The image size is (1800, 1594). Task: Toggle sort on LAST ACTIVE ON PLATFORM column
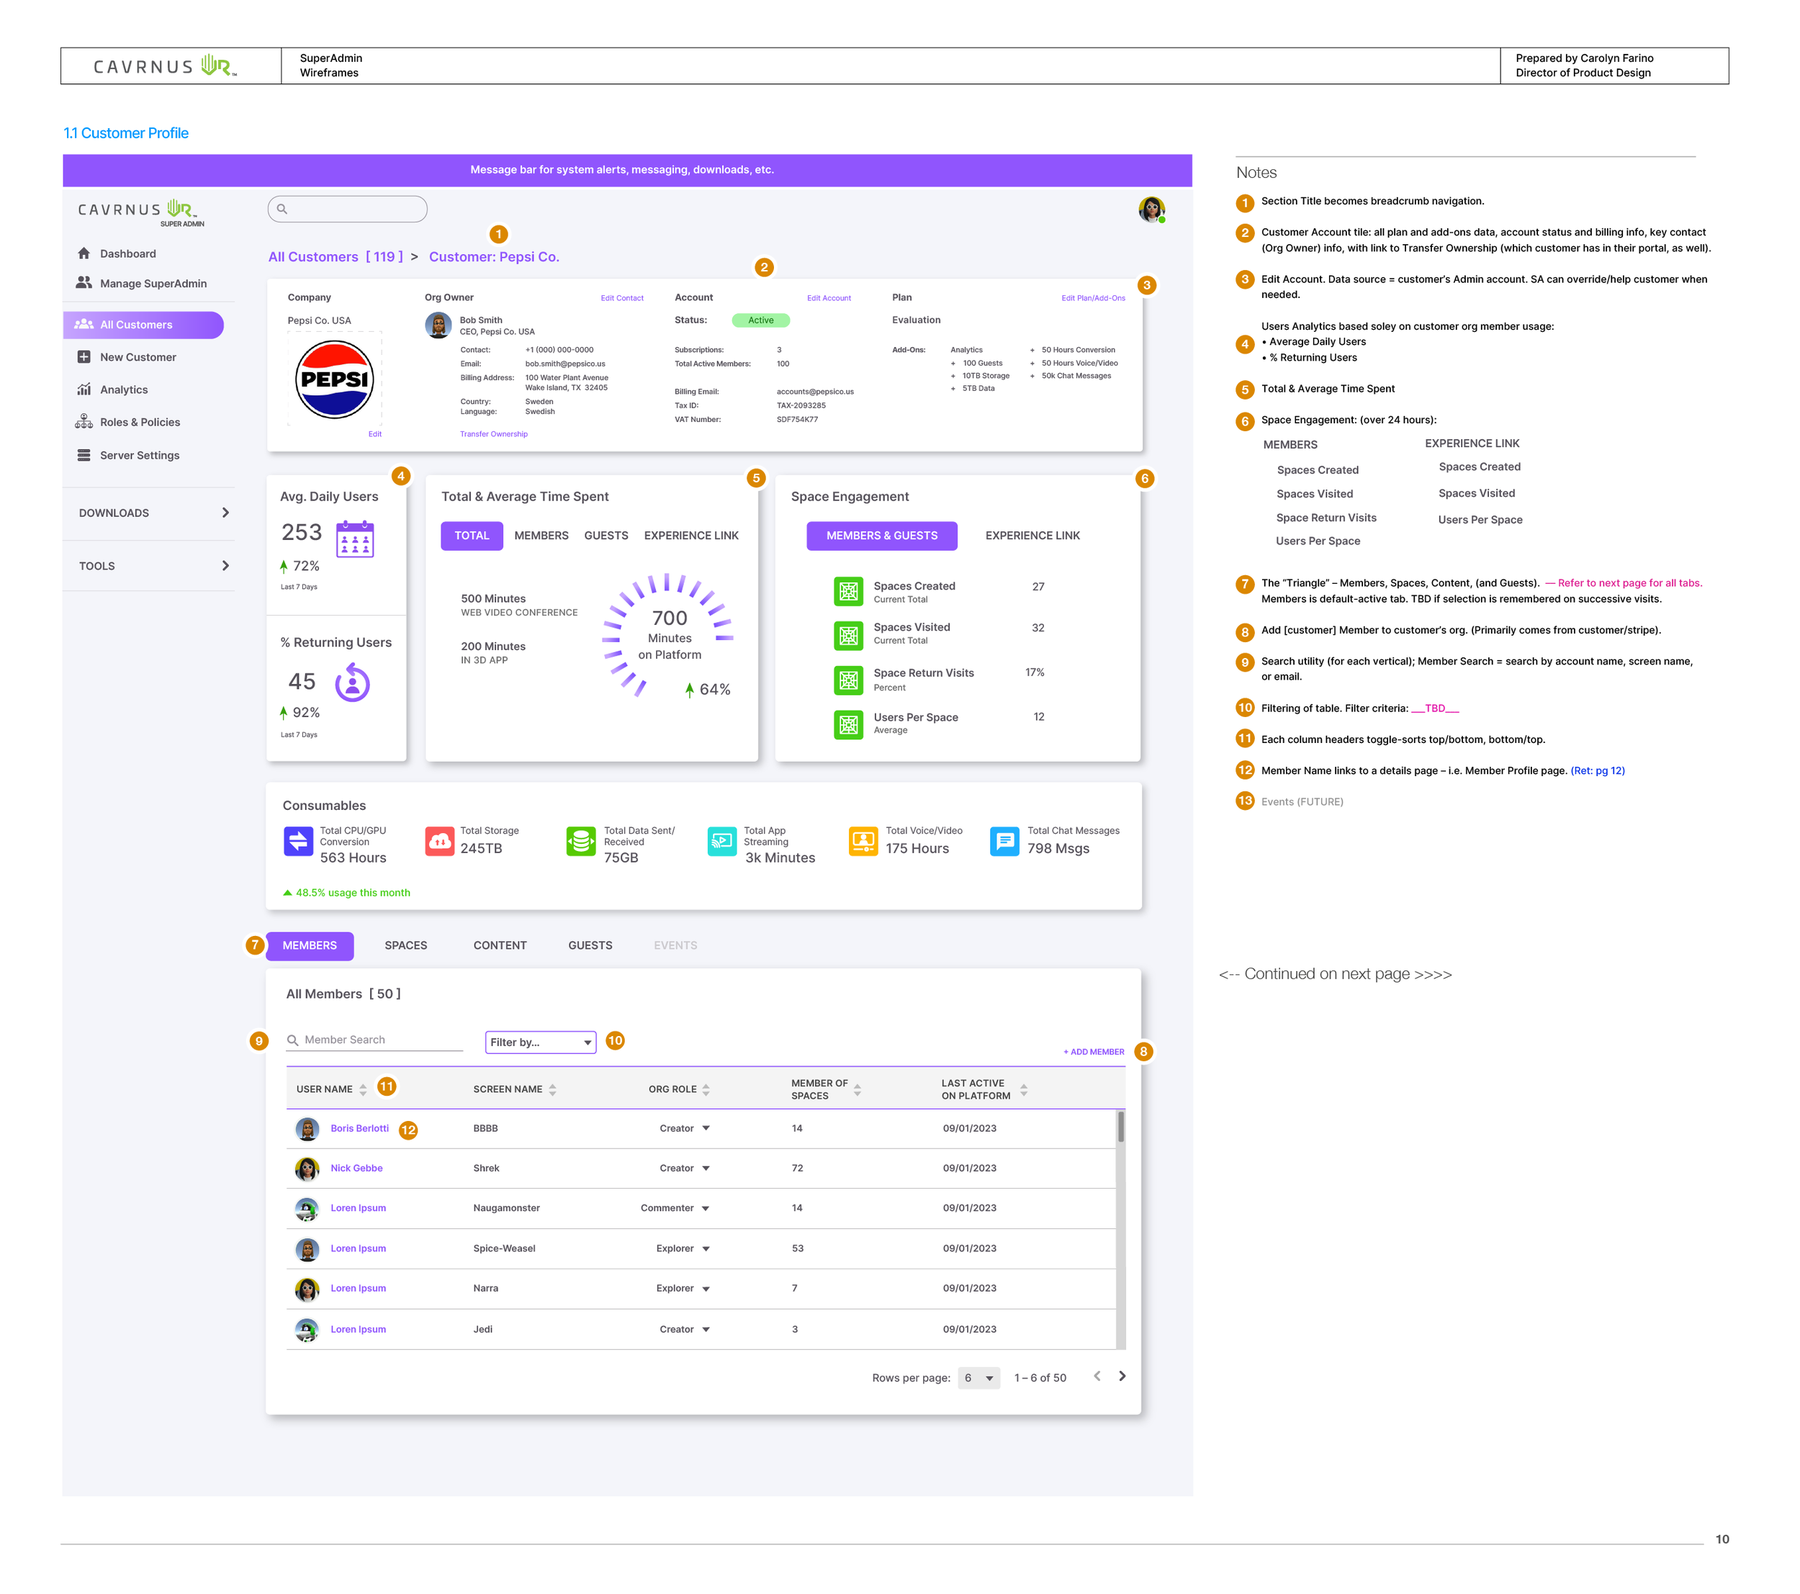pos(1023,1089)
